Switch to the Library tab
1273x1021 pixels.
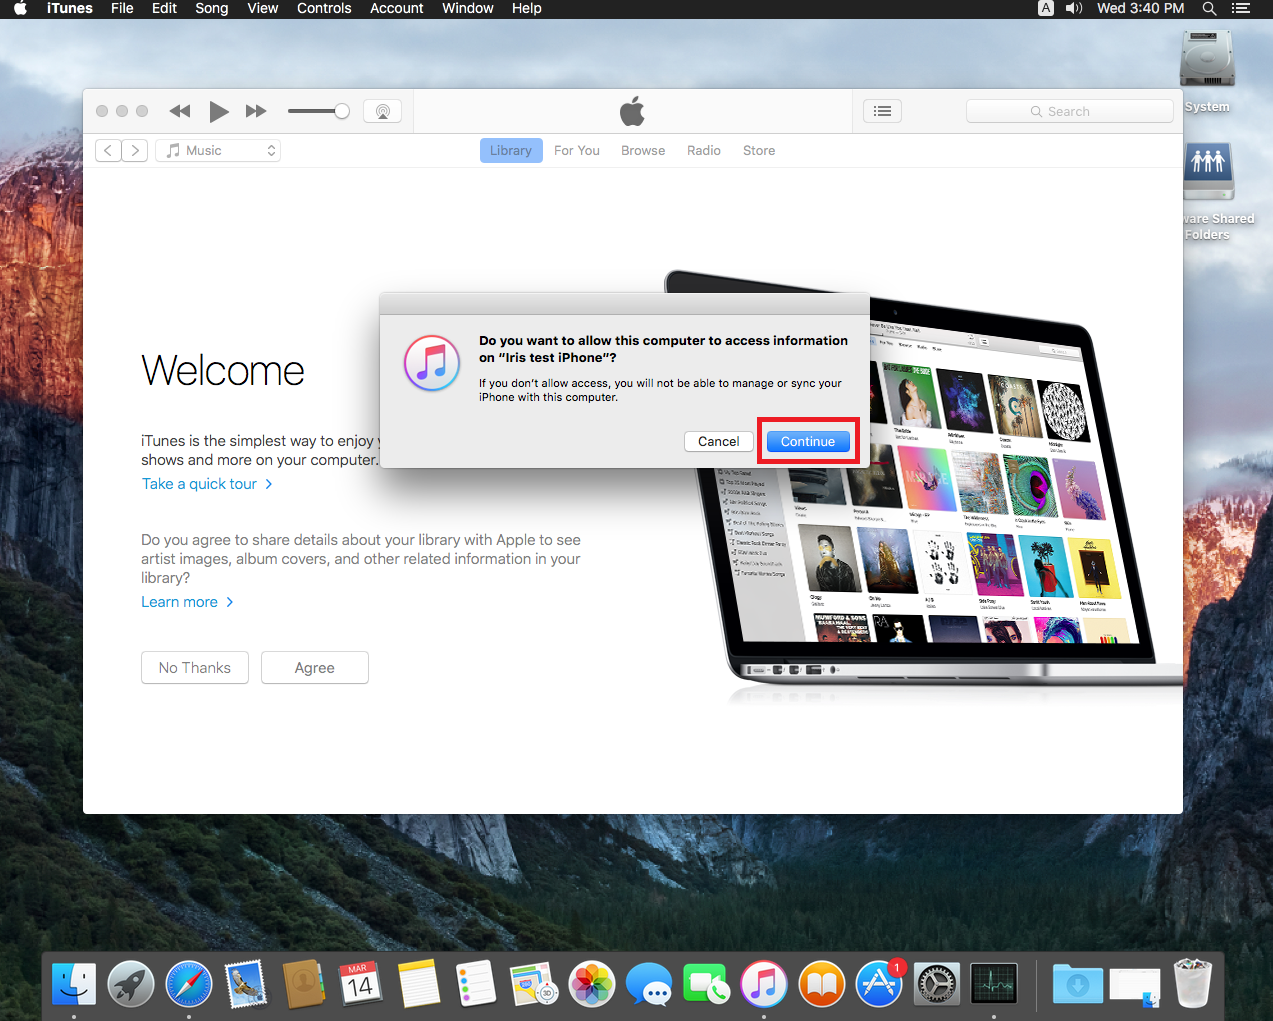(x=511, y=150)
